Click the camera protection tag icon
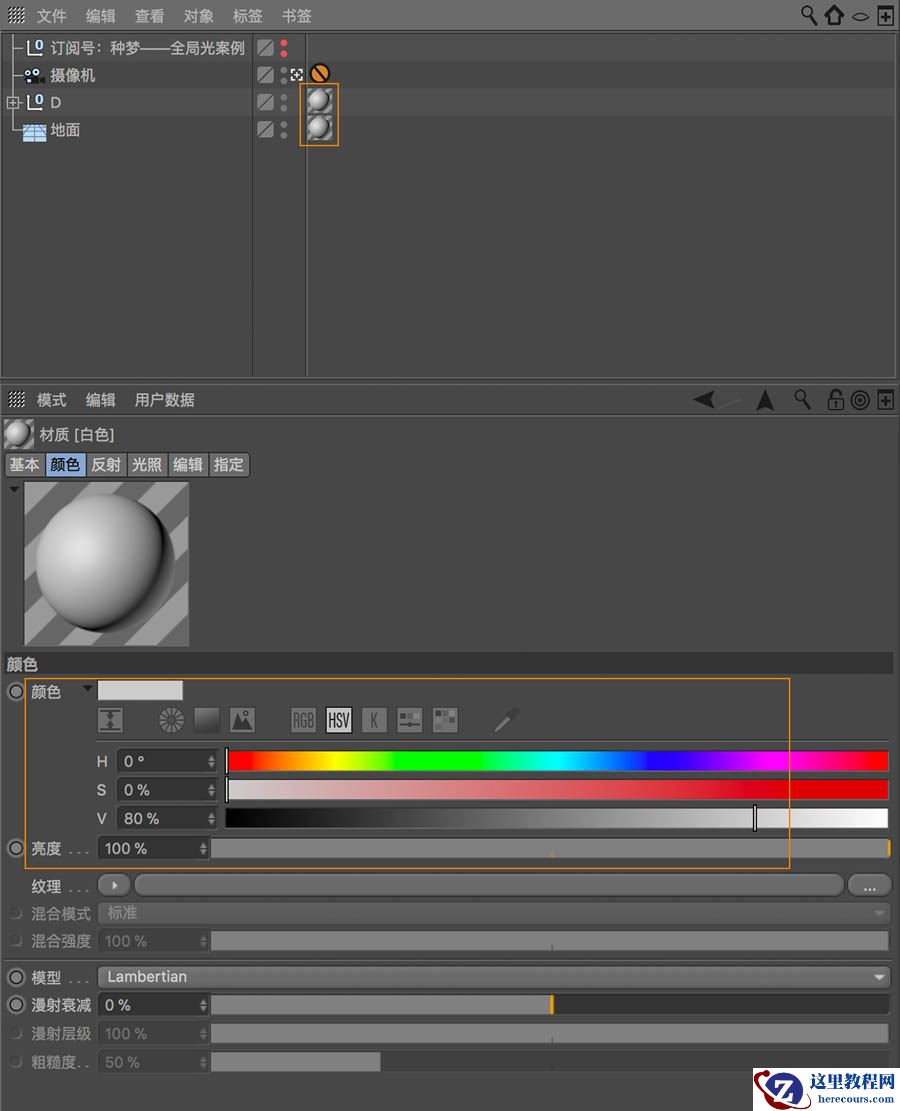Viewport: 900px width, 1111px height. 319,73
